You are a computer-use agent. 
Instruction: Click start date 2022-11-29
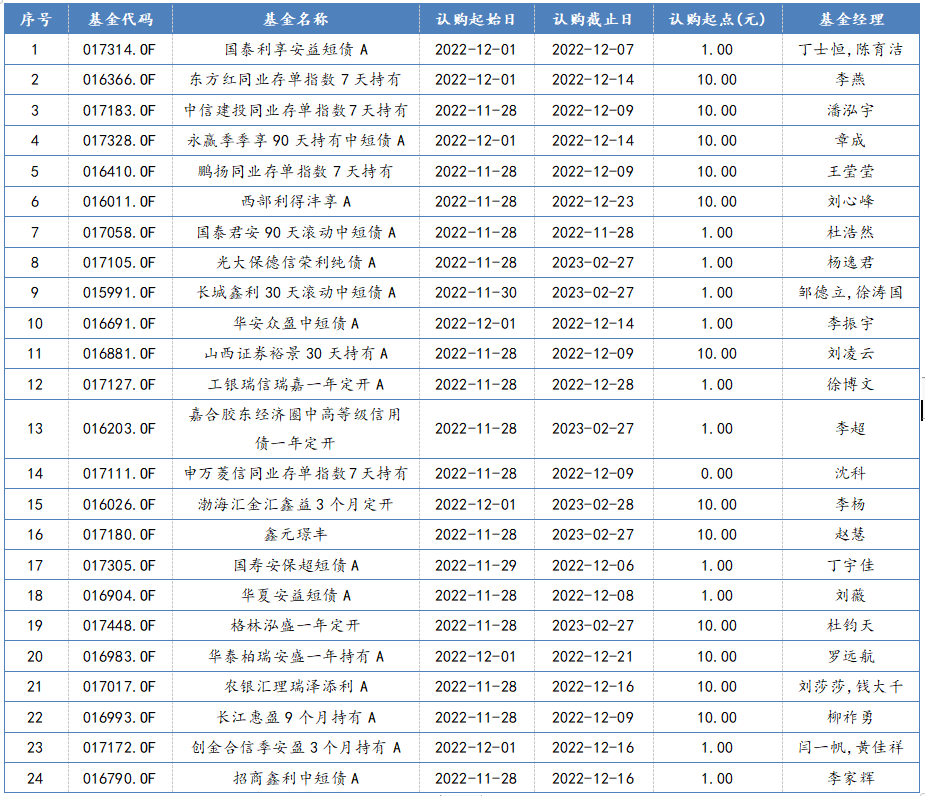[476, 566]
